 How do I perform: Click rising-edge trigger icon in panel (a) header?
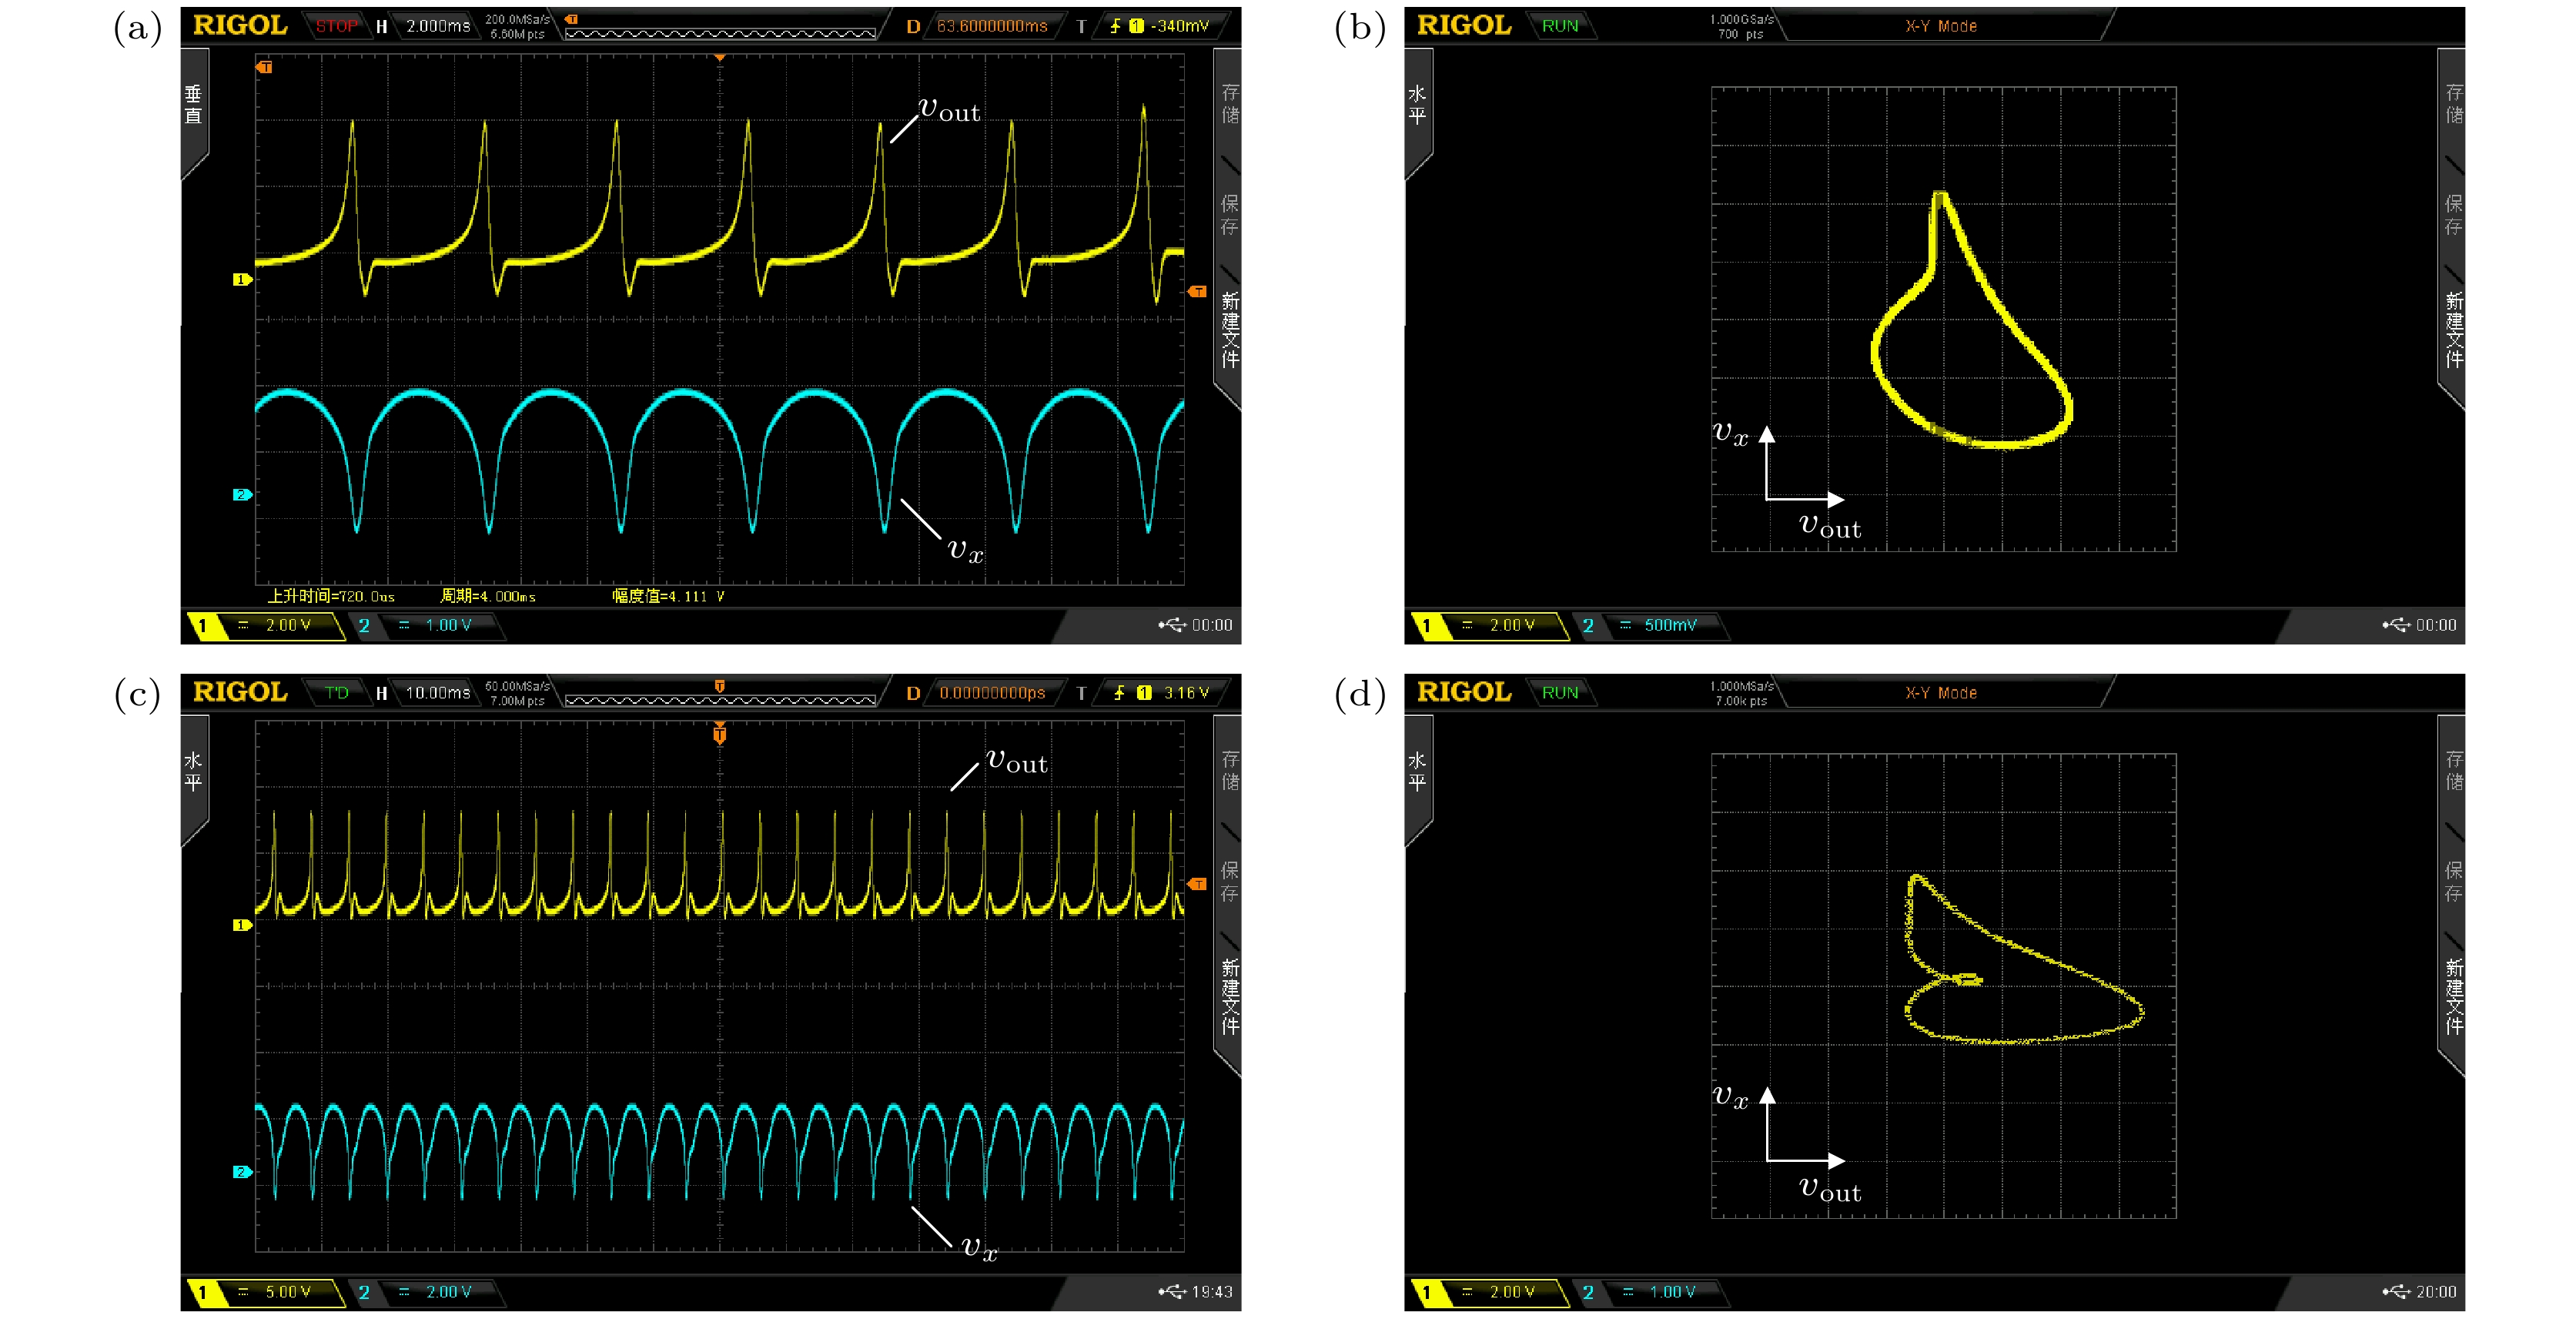pos(1115,26)
